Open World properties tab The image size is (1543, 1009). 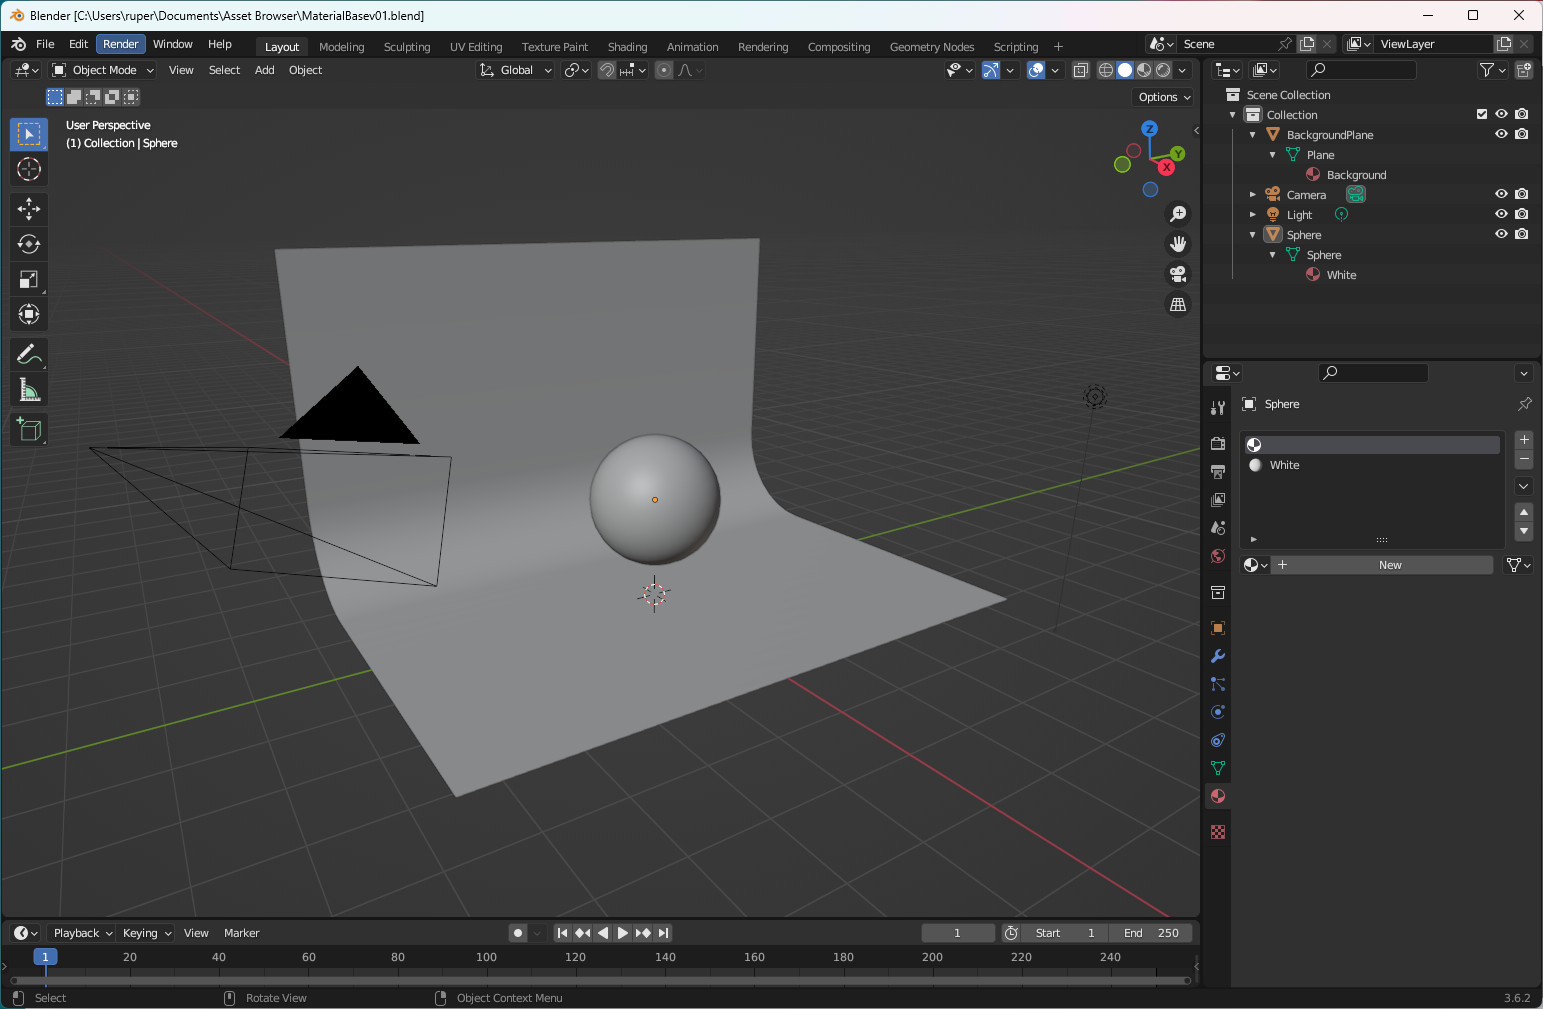(1218, 555)
